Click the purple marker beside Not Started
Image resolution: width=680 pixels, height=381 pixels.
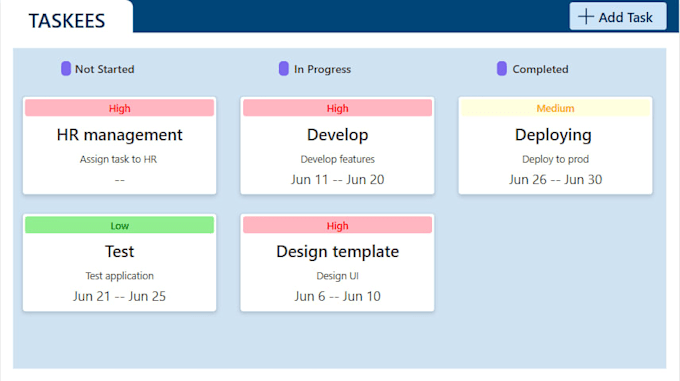pyautogui.click(x=66, y=68)
